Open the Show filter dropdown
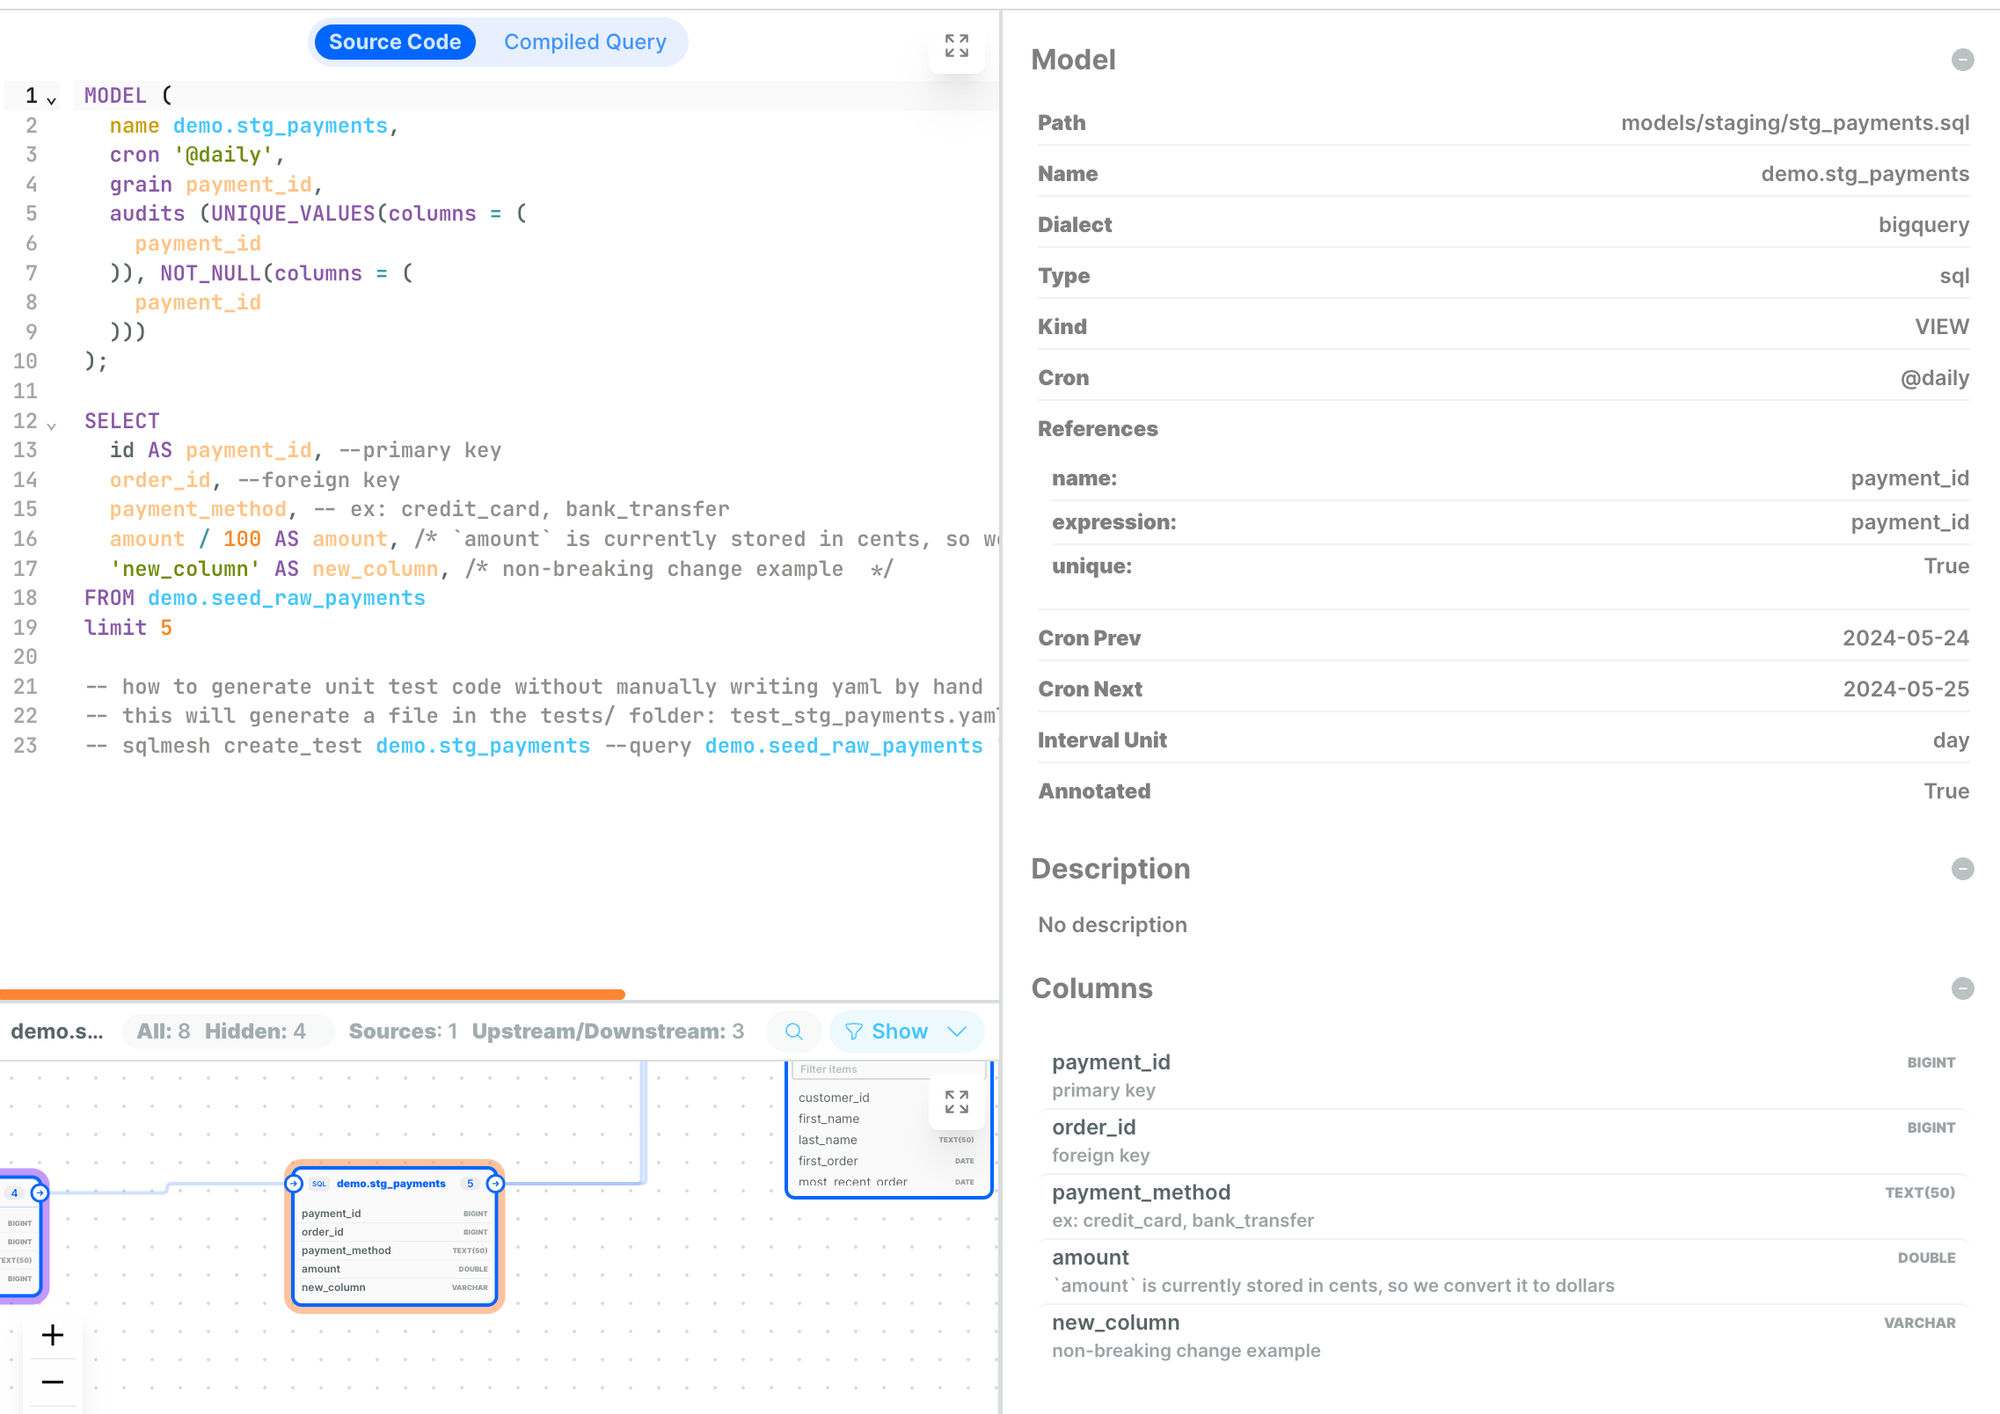Screen dimensions: 2000x1414 coord(906,1031)
